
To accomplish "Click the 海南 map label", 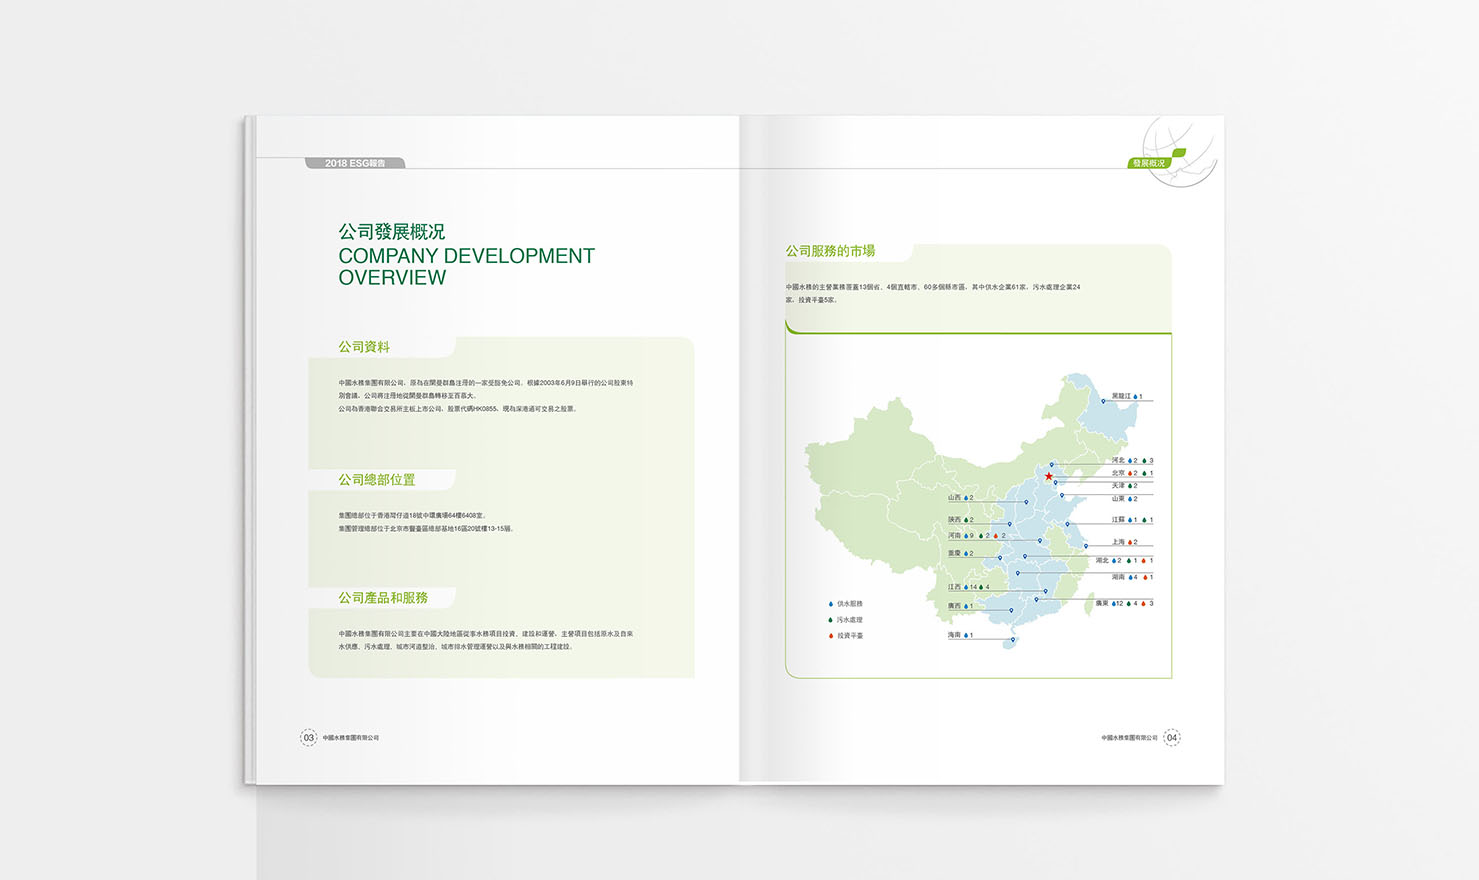I will tap(954, 635).
